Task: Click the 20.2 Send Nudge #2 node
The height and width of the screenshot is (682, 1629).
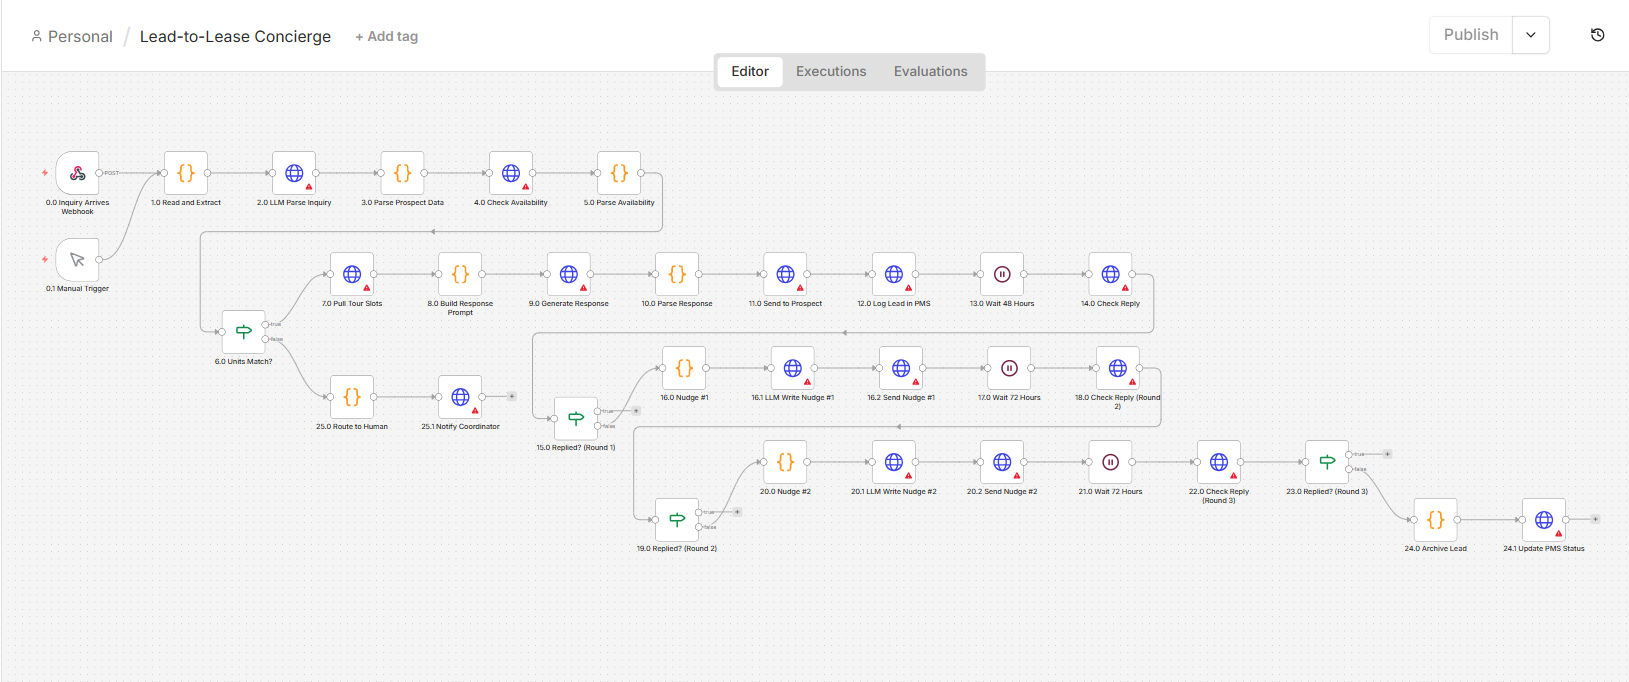Action: coord(1002,462)
